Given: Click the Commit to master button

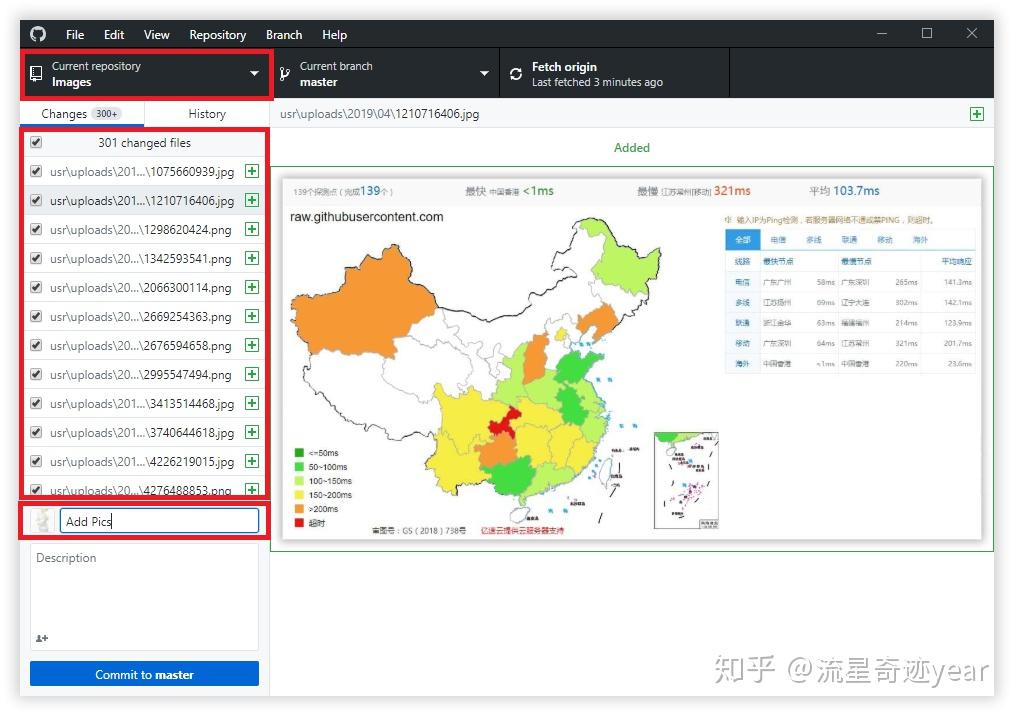Looking at the screenshot, I should click(x=143, y=673).
